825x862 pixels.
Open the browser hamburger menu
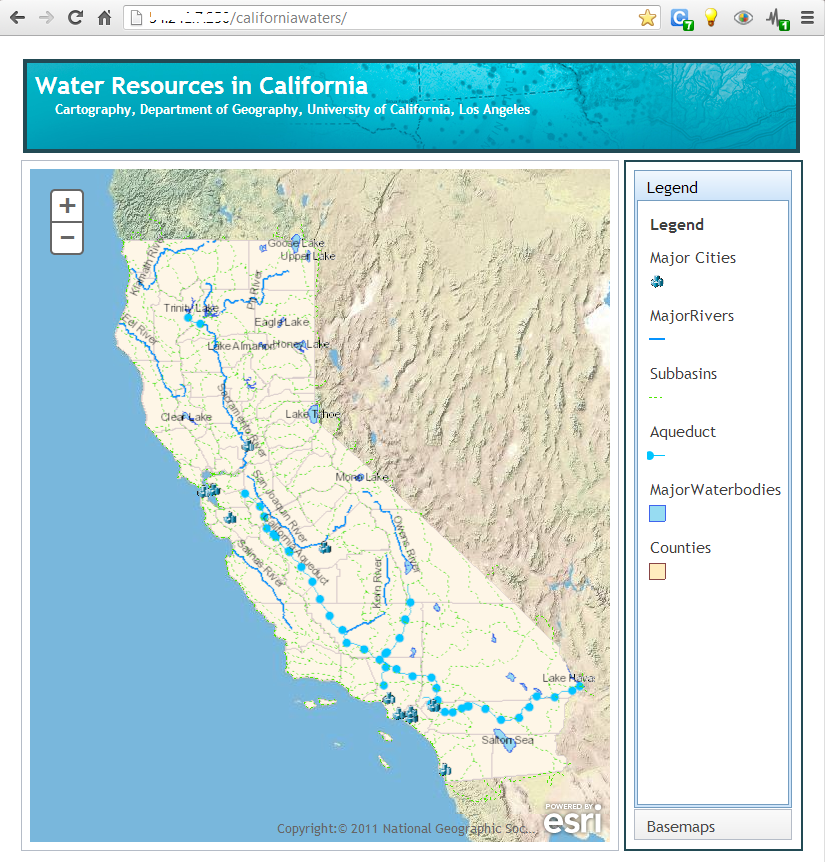808,17
